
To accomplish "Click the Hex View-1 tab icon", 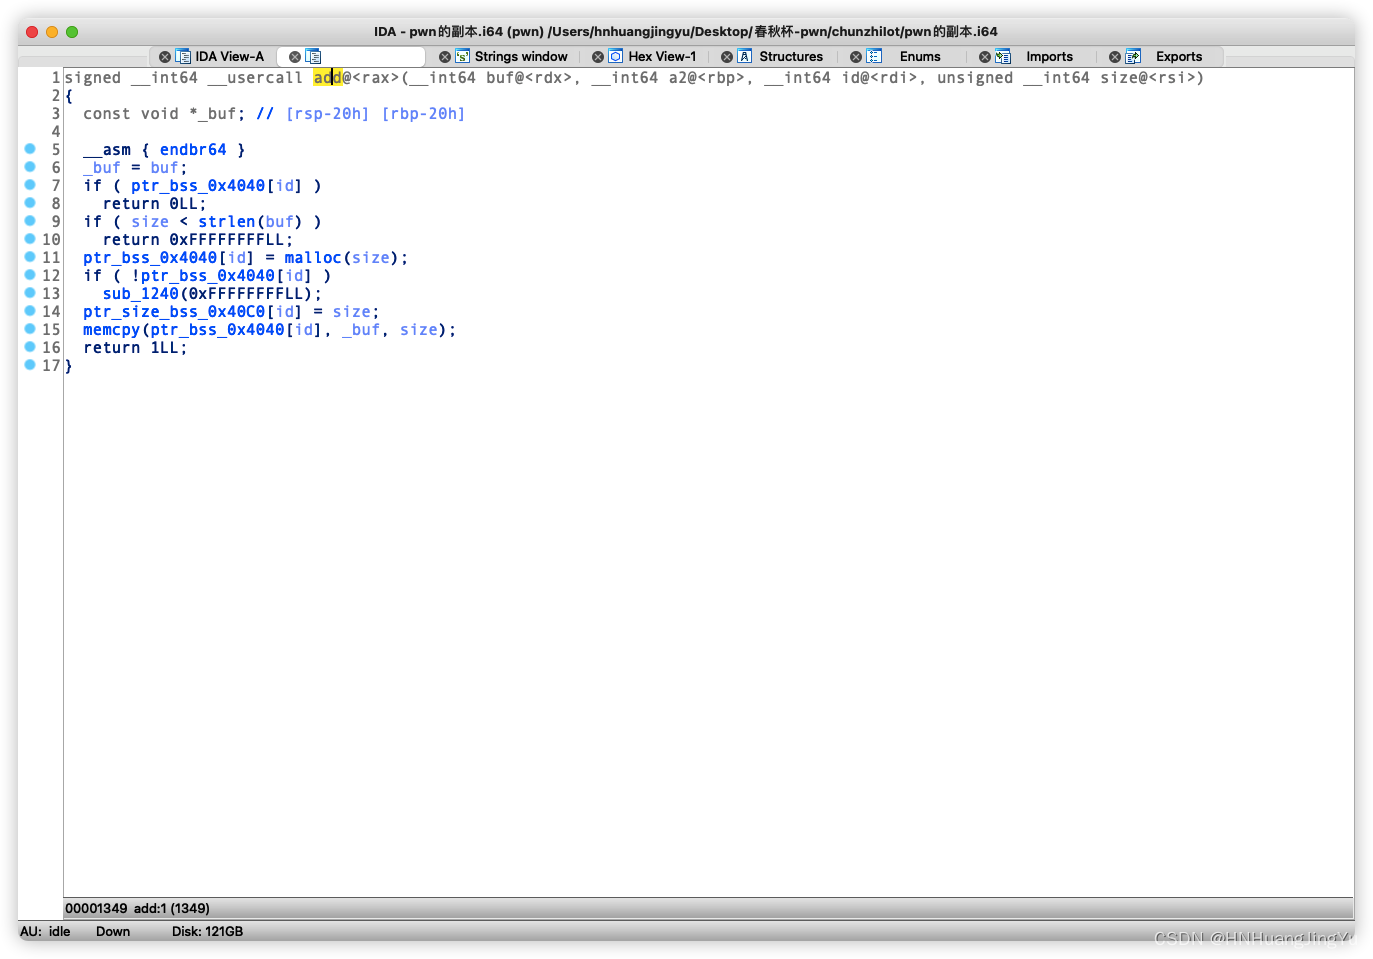I will pyautogui.click(x=616, y=57).
